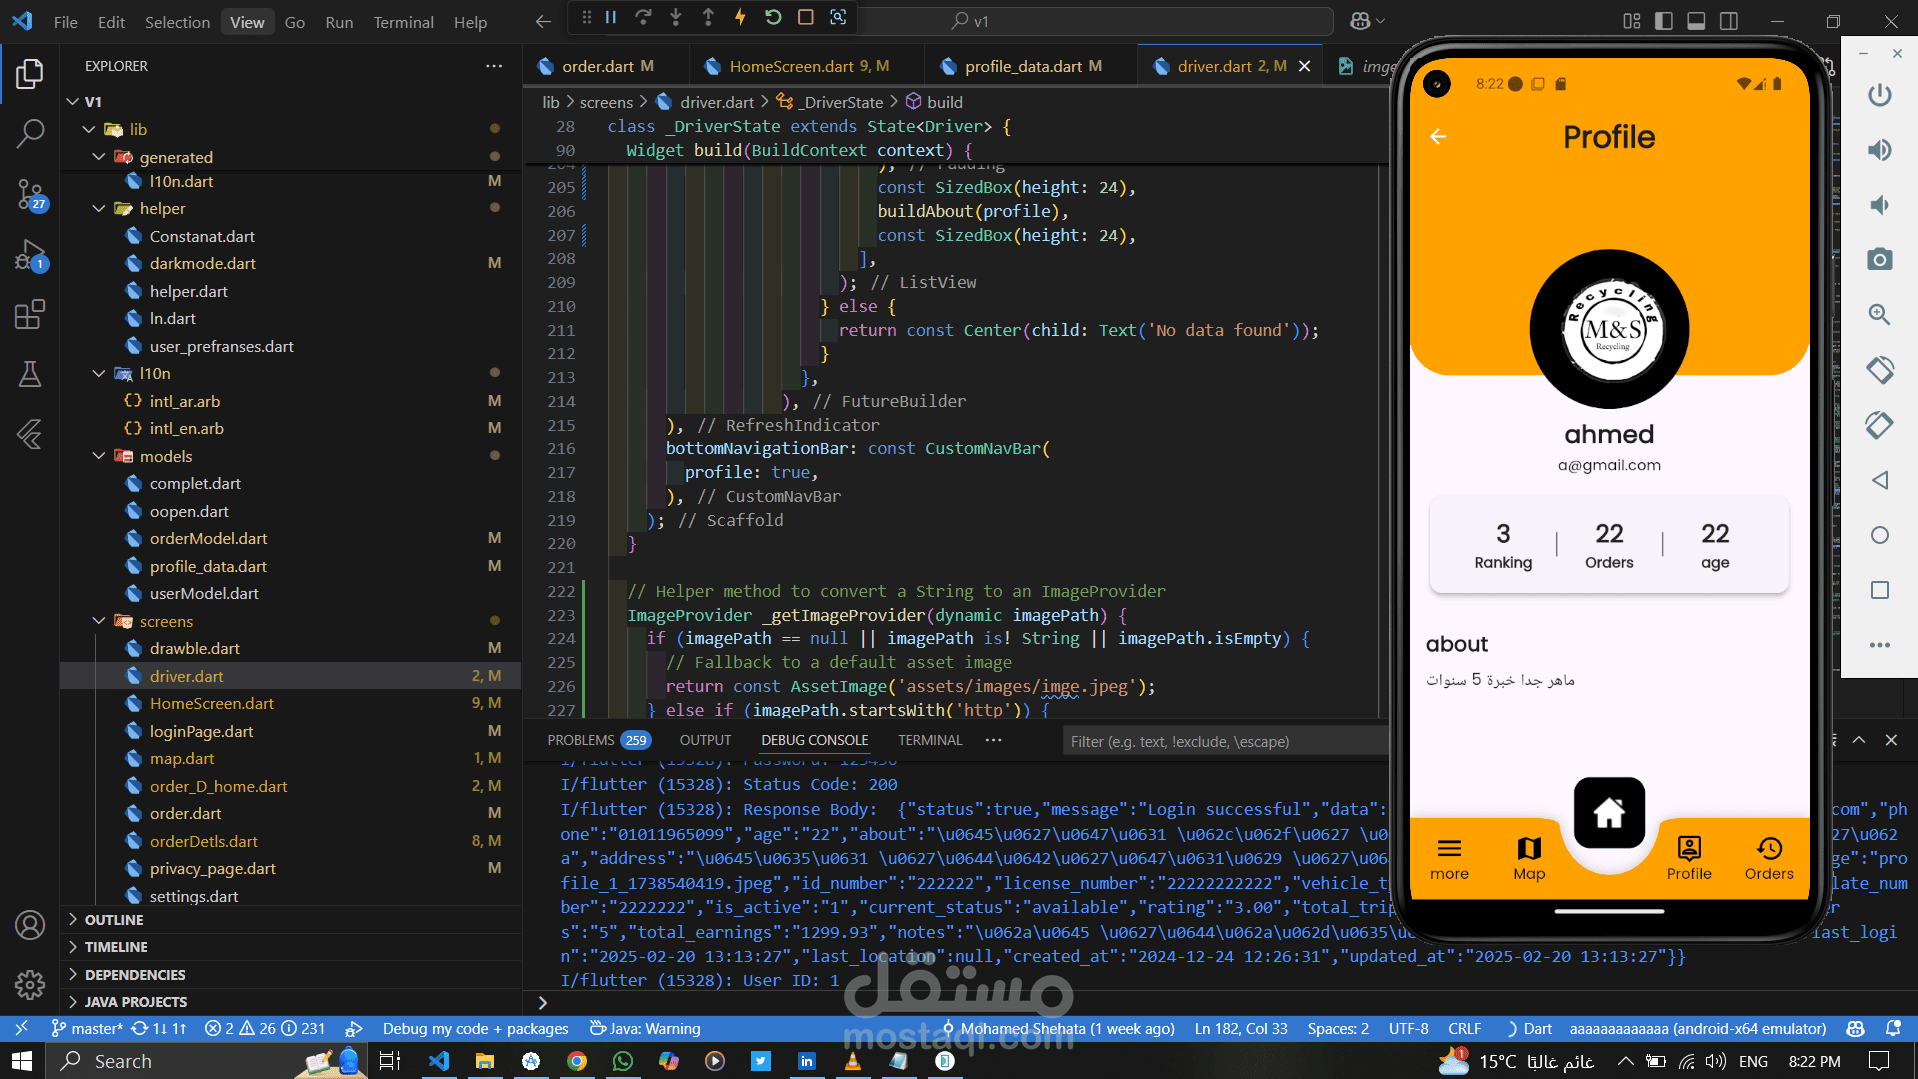The width and height of the screenshot is (1918, 1079).
Task: Open the Terminal menu
Action: click(403, 22)
